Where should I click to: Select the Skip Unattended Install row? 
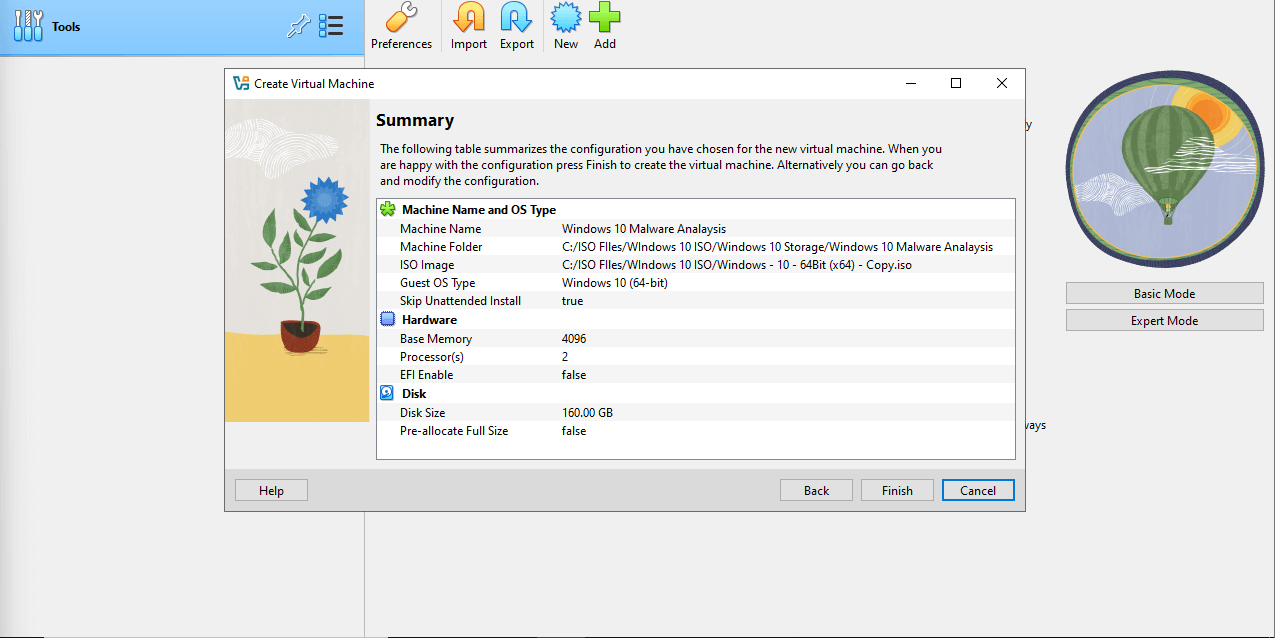pos(696,301)
